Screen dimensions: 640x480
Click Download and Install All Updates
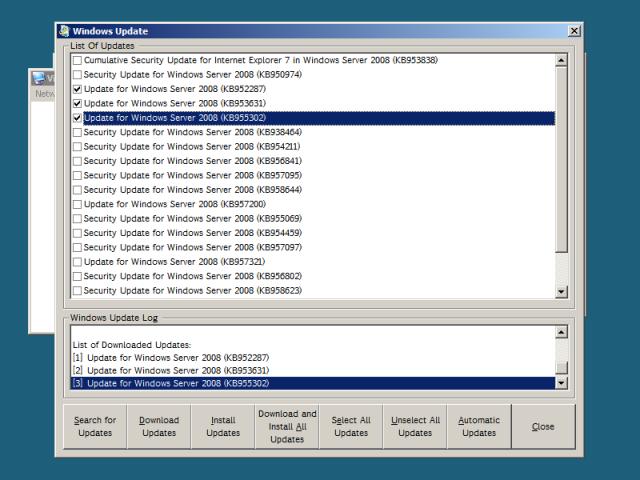tap(287, 427)
